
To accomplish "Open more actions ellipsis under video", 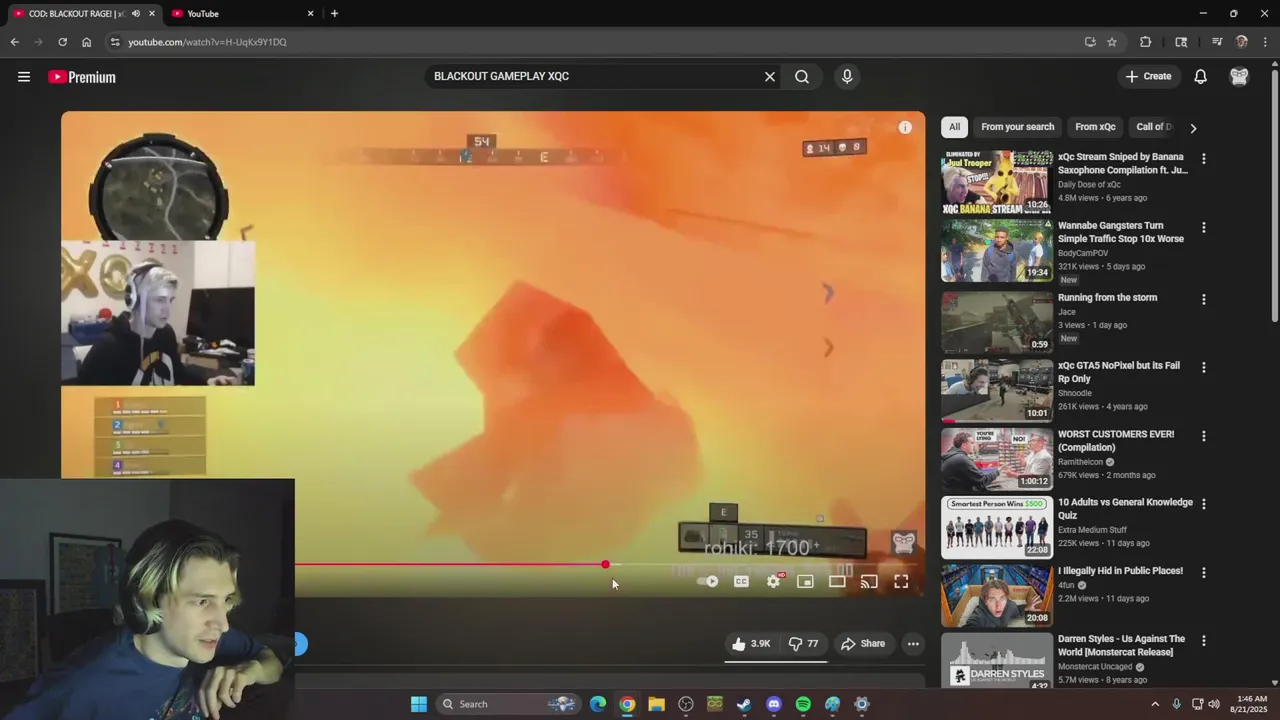I will [913, 644].
